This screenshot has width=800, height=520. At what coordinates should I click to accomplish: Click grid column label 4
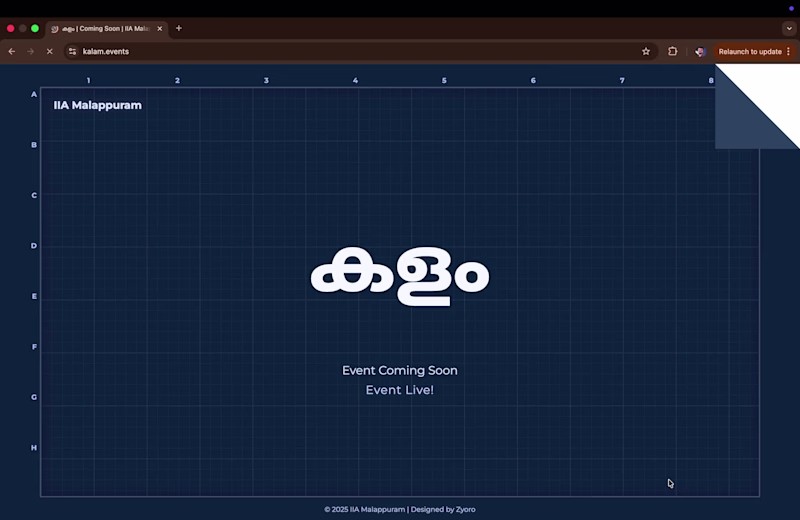355,81
